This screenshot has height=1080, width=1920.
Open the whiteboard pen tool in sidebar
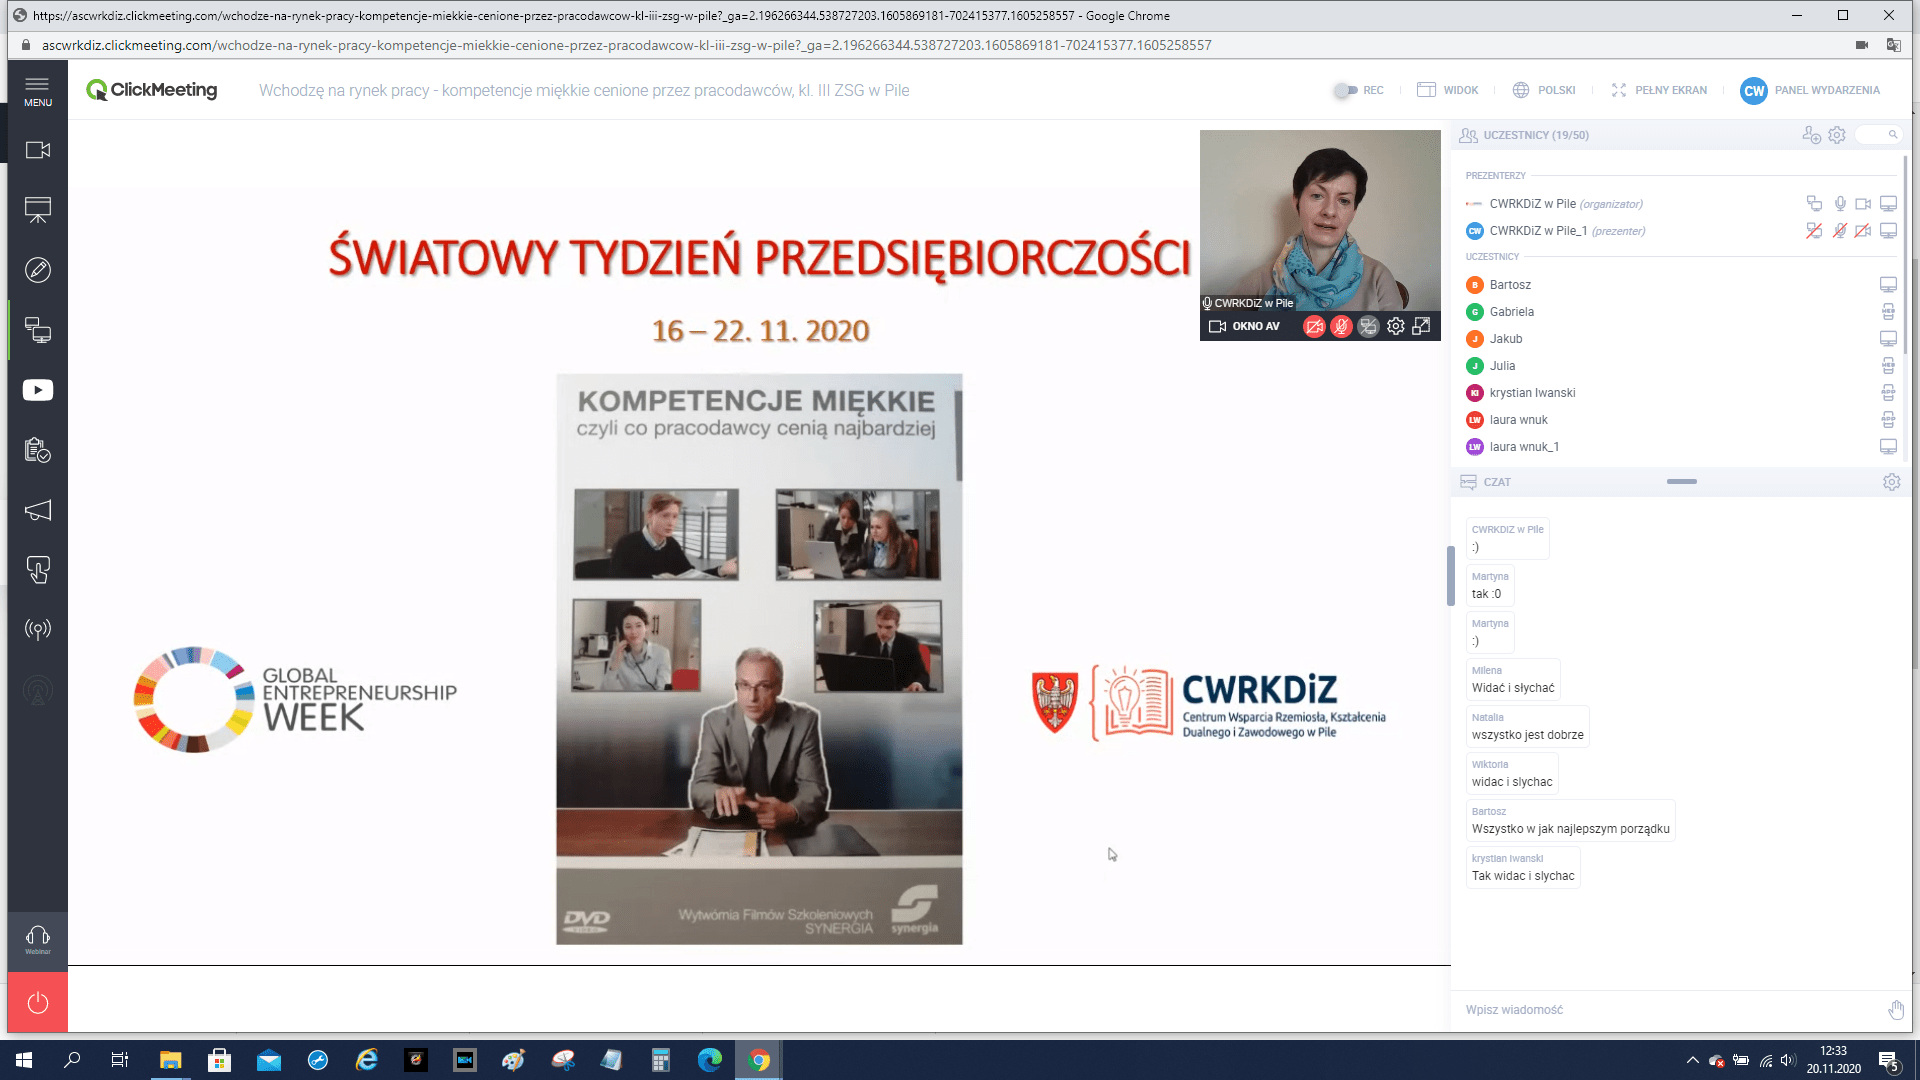pos(38,270)
